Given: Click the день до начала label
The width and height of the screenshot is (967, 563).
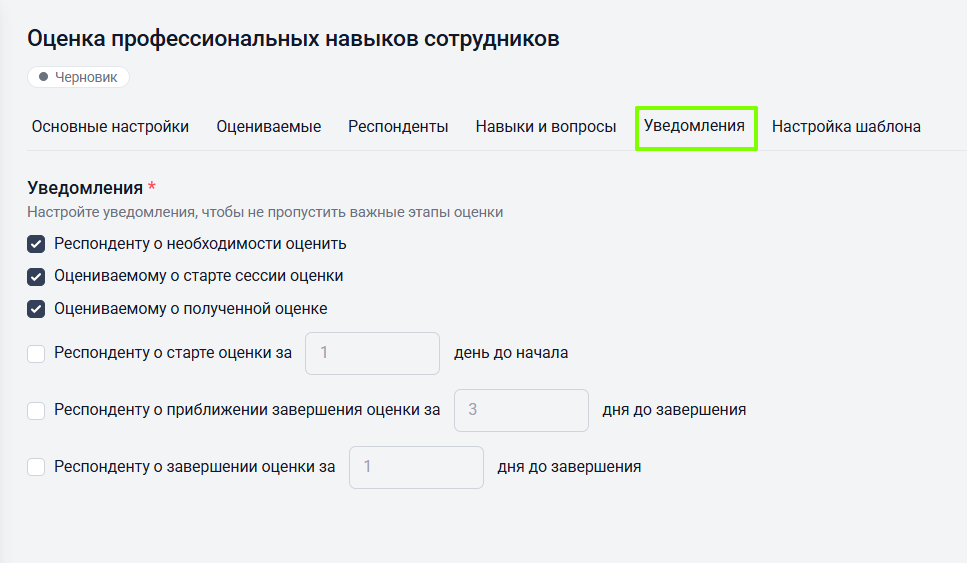Looking at the screenshot, I should pyautogui.click(x=511, y=353).
